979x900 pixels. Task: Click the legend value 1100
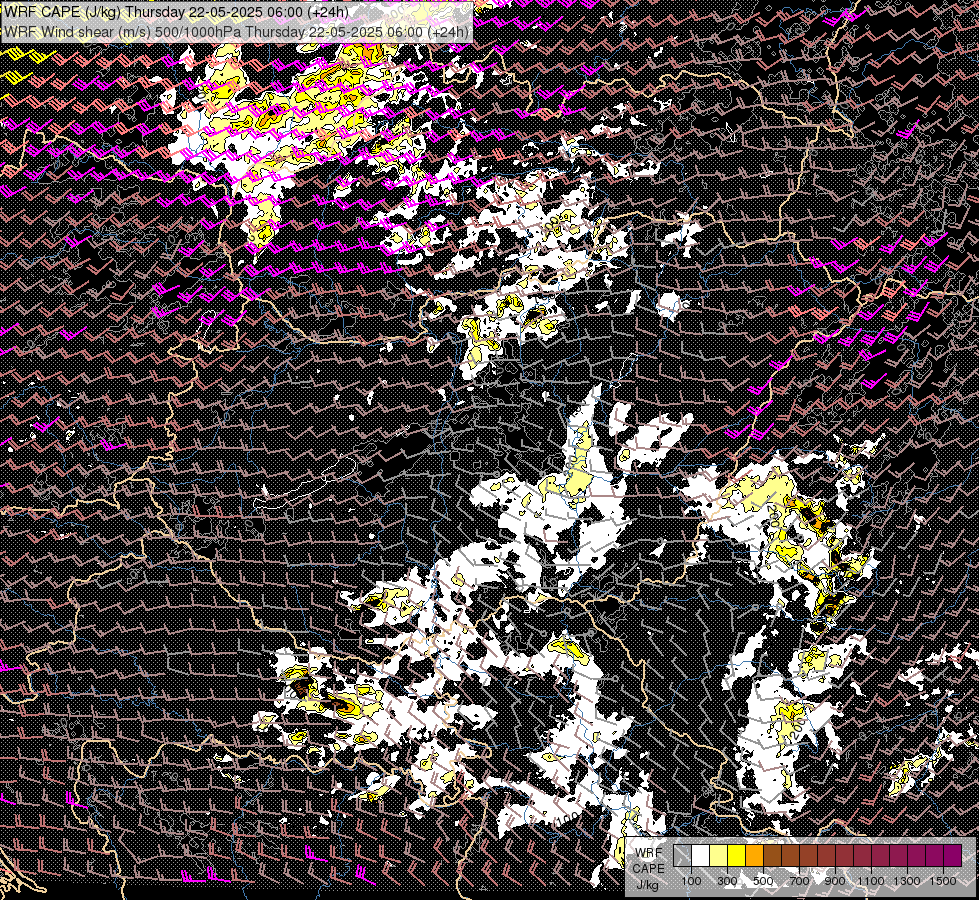[871, 881]
